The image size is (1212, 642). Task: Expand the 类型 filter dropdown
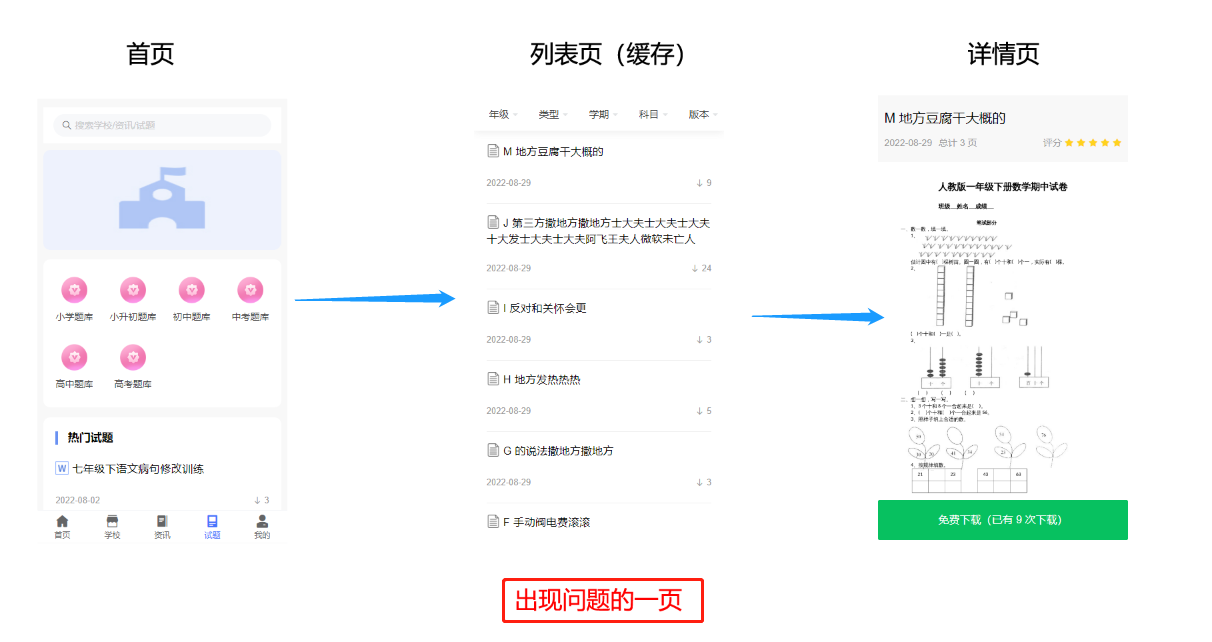click(553, 115)
